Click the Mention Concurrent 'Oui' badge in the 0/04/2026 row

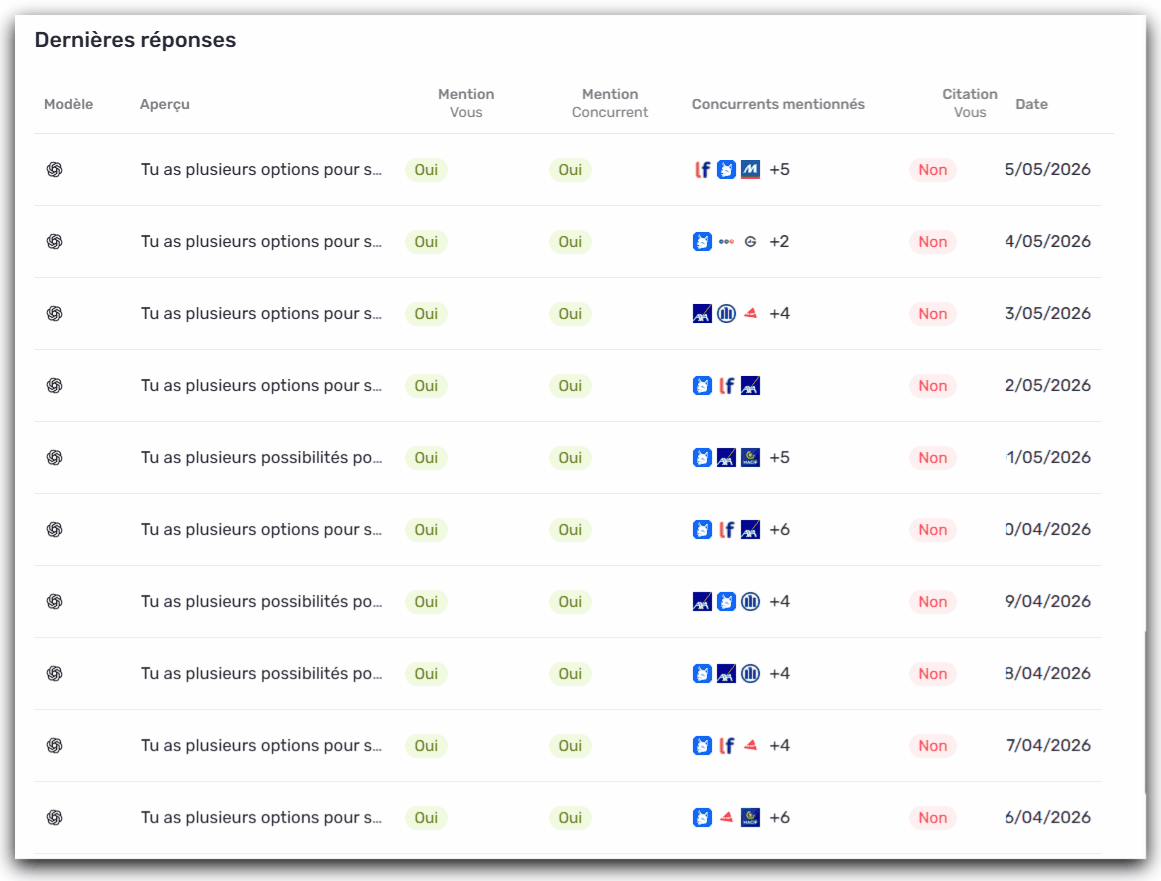pos(570,529)
